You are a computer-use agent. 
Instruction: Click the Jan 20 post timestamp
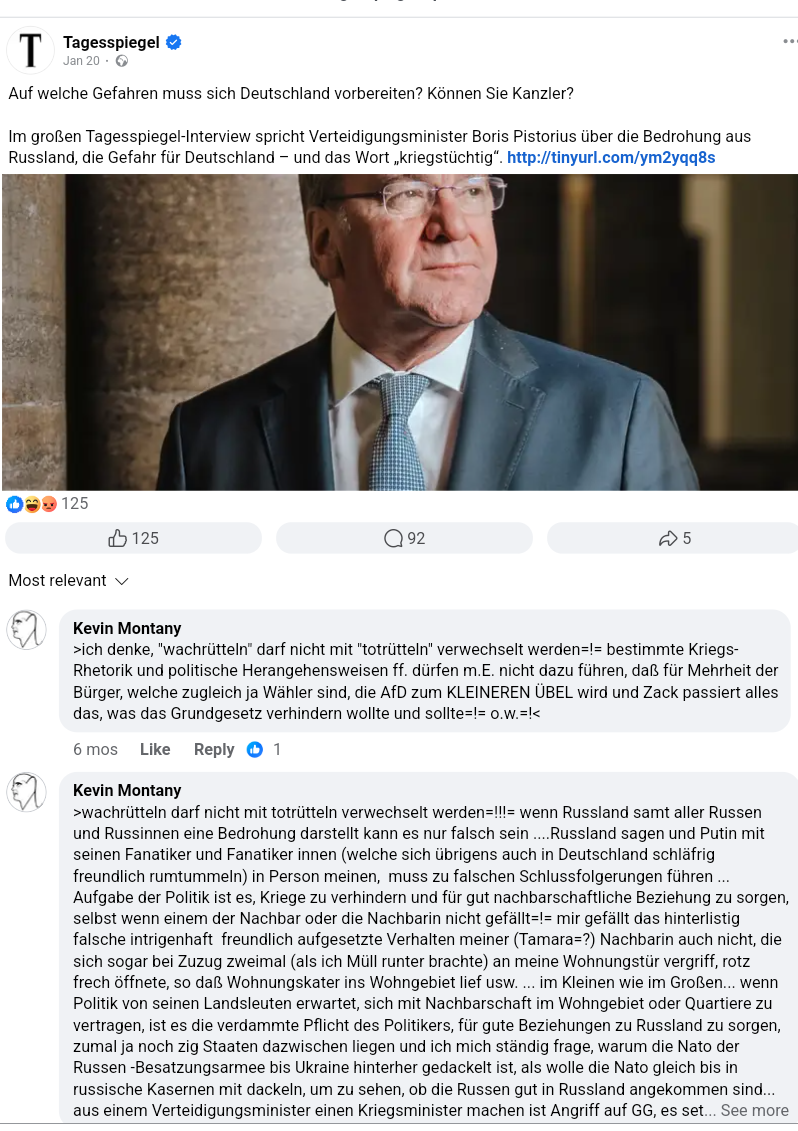[81, 61]
